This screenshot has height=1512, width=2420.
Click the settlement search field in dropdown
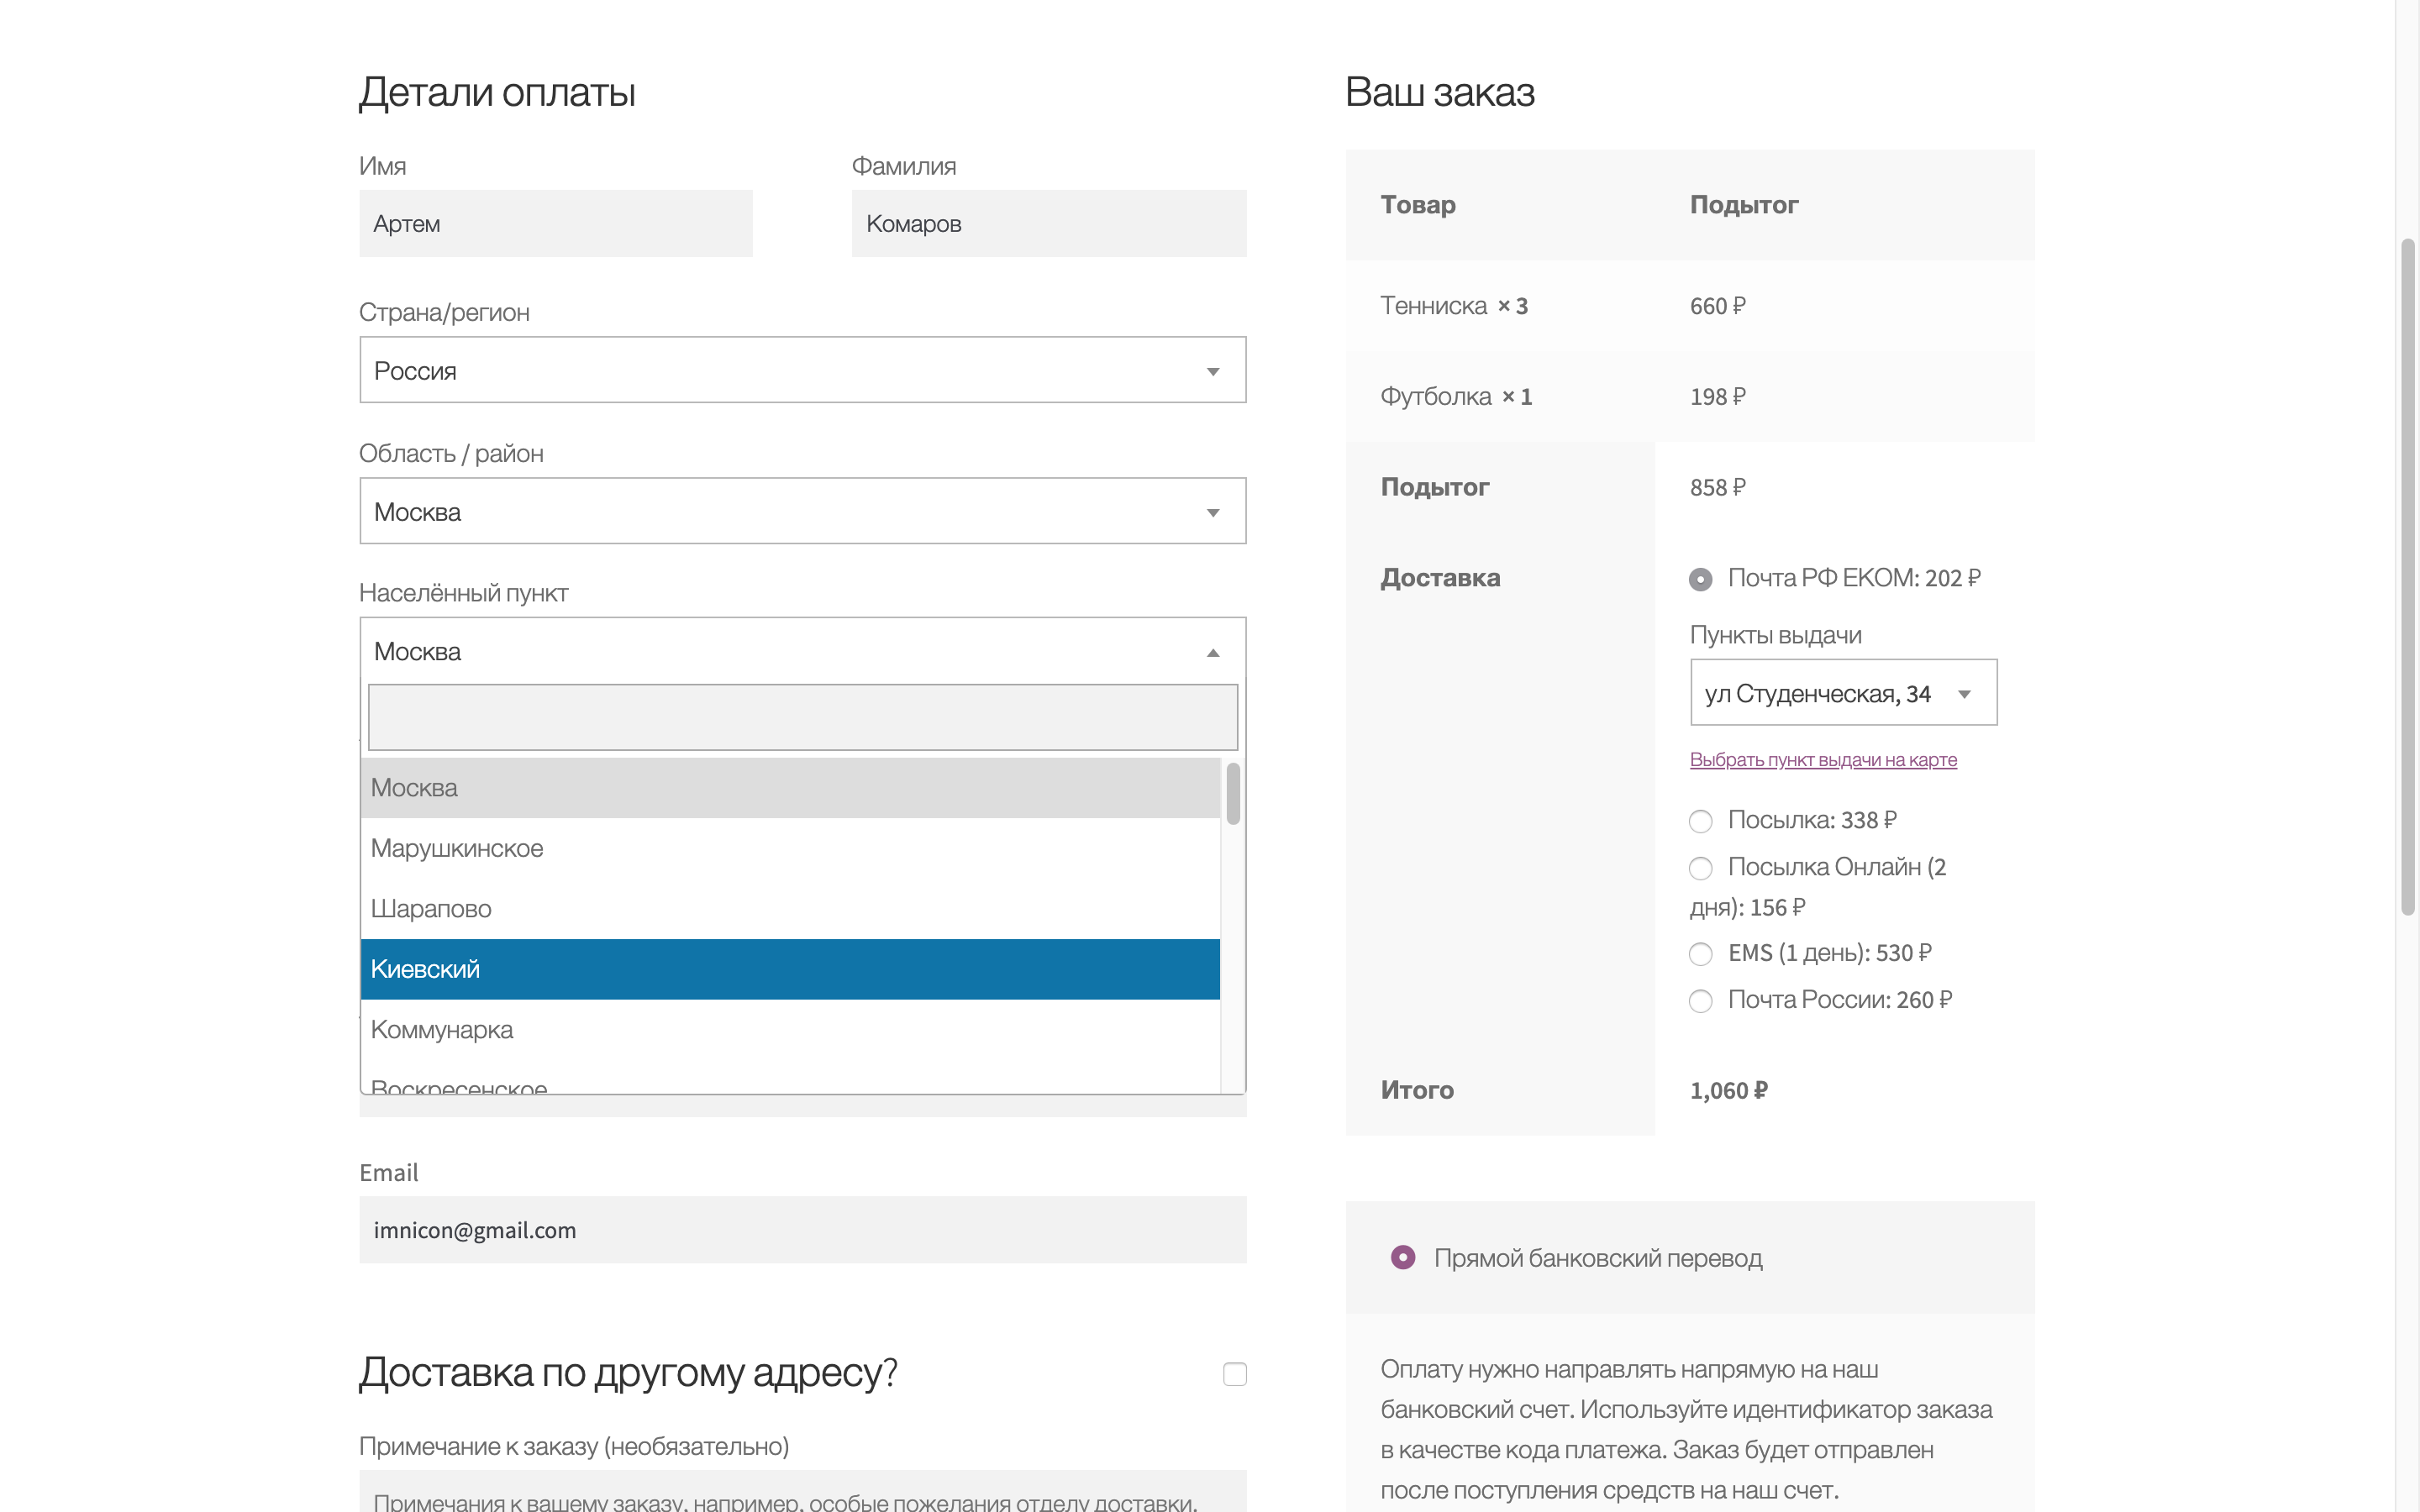point(802,717)
